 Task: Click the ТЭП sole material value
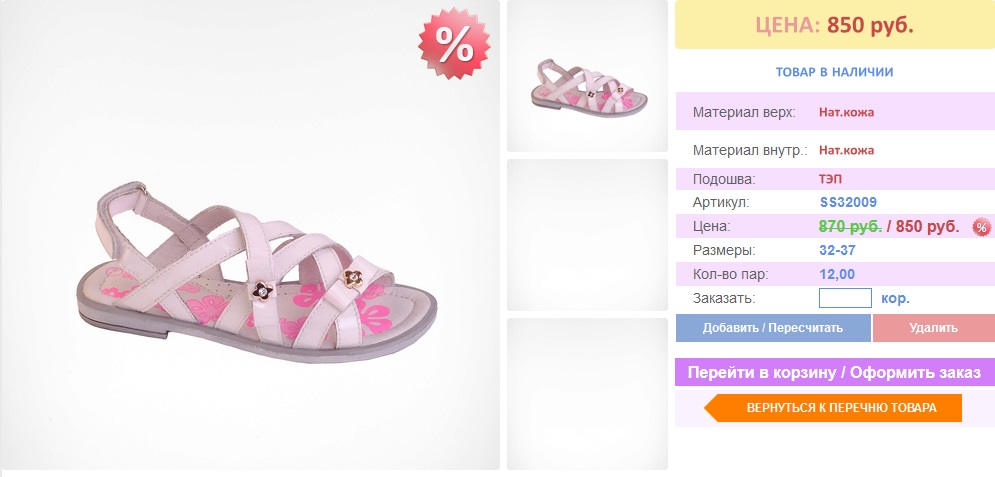pos(830,179)
